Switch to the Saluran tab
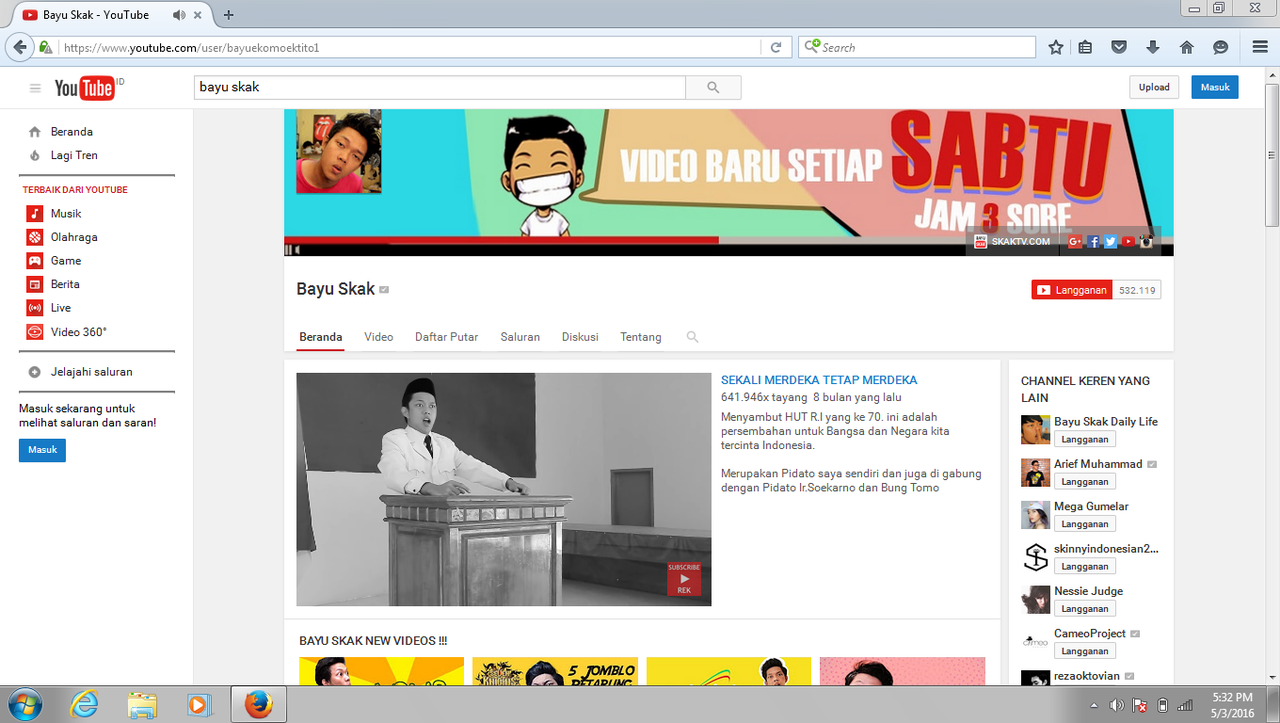Image resolution: width=1280 pixels, height=723 pixels. click(x=520, y=337)
